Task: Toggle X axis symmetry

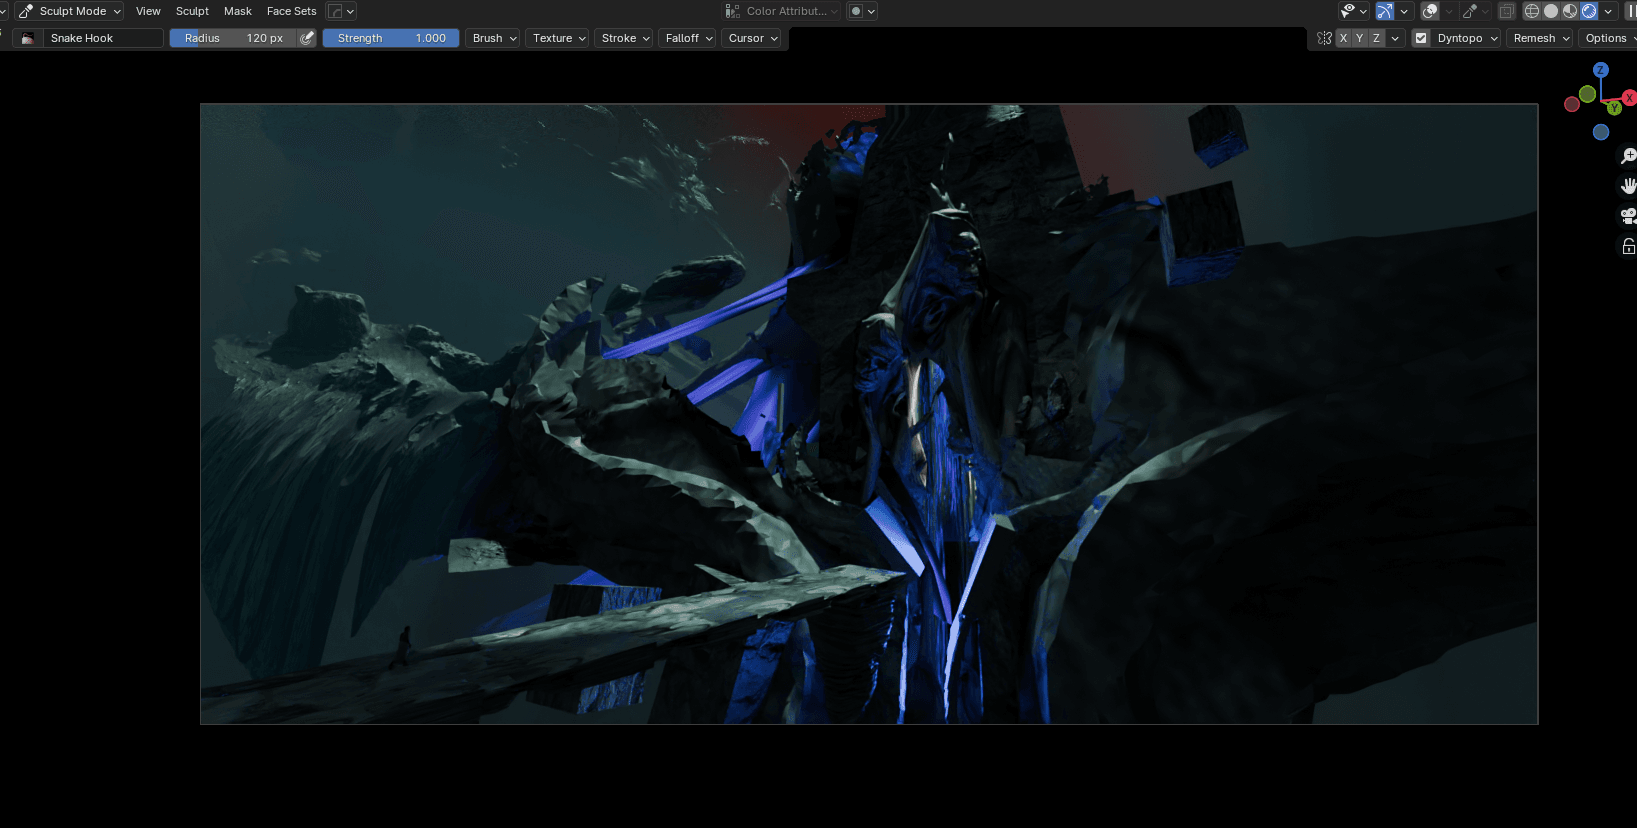Action: click(1343, 38)
